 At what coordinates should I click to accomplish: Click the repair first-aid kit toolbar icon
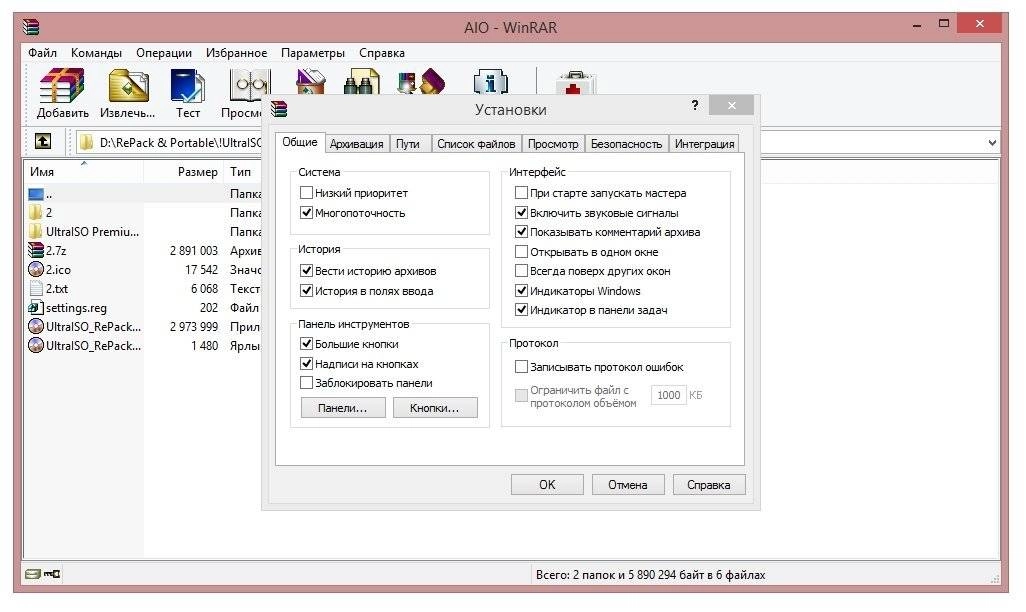[x=575, y=83]
